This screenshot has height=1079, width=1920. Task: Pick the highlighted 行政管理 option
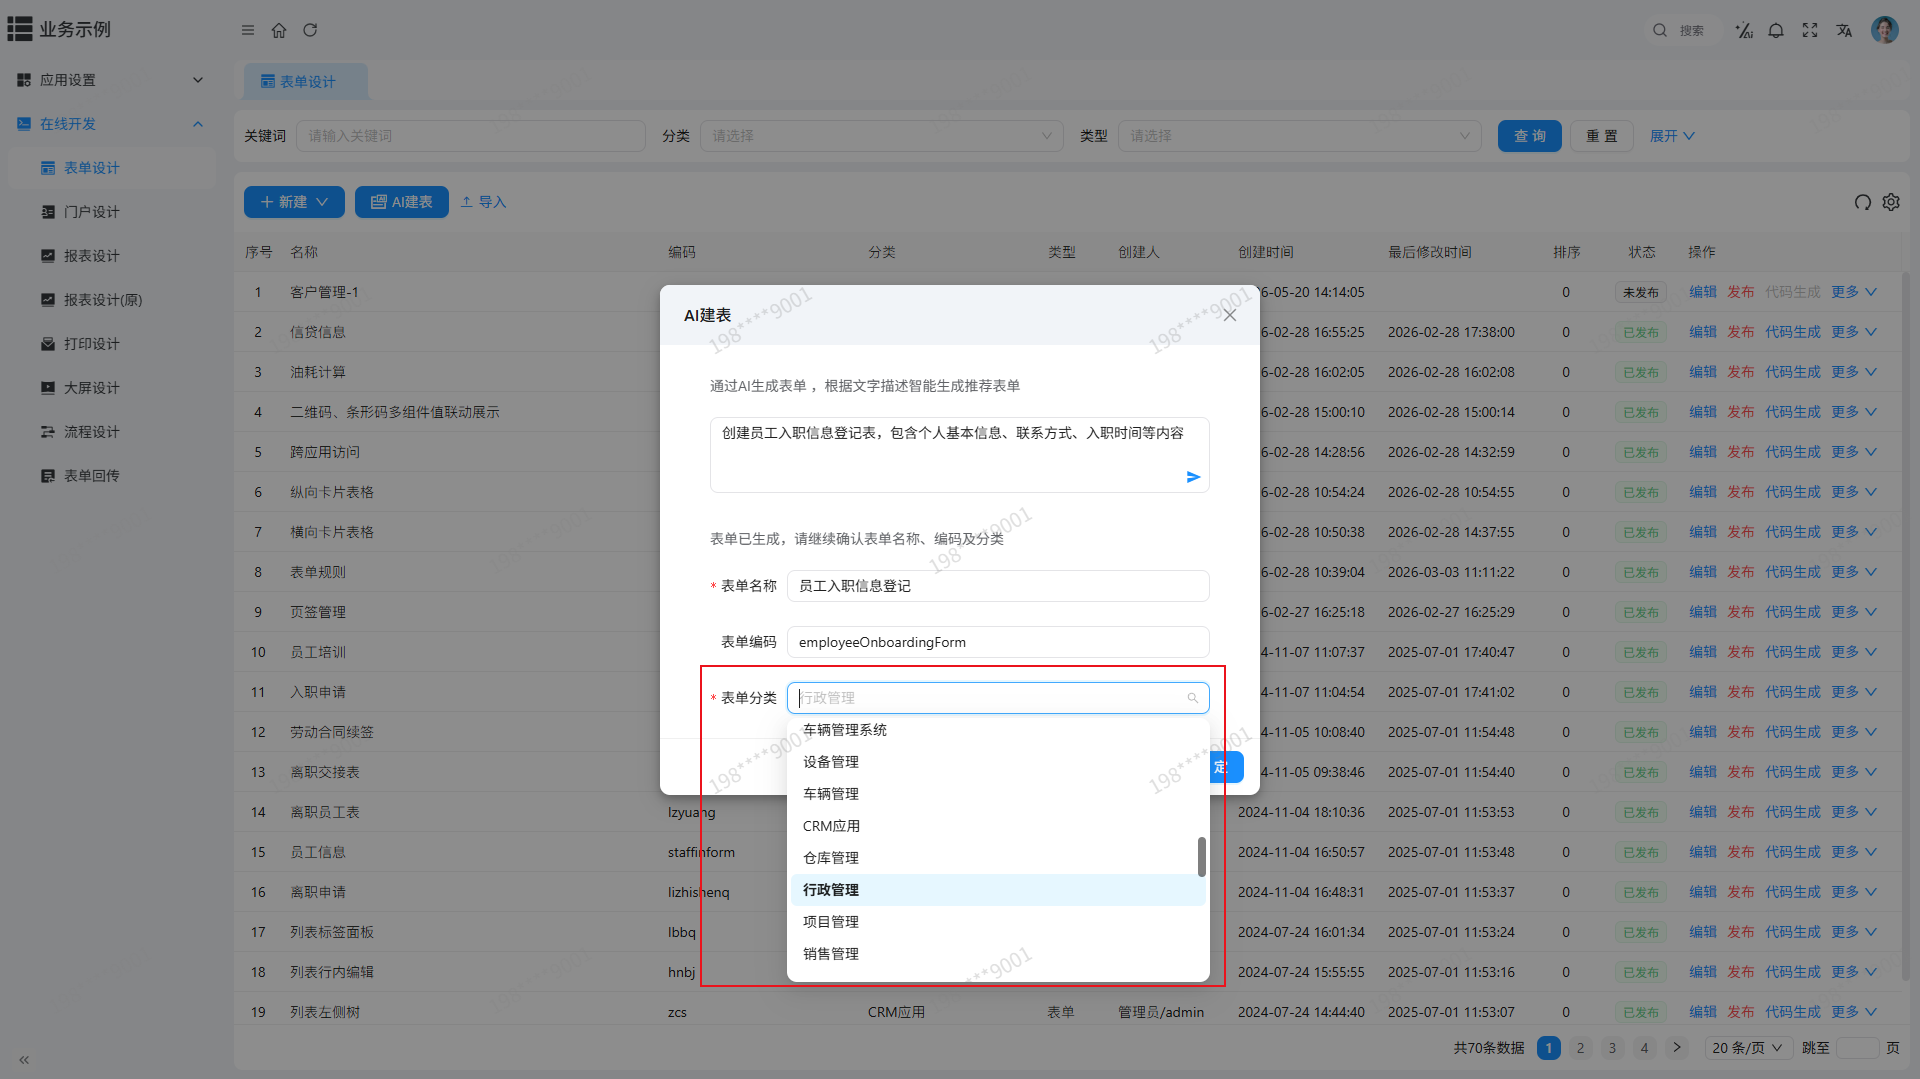(x=998, y=890)
